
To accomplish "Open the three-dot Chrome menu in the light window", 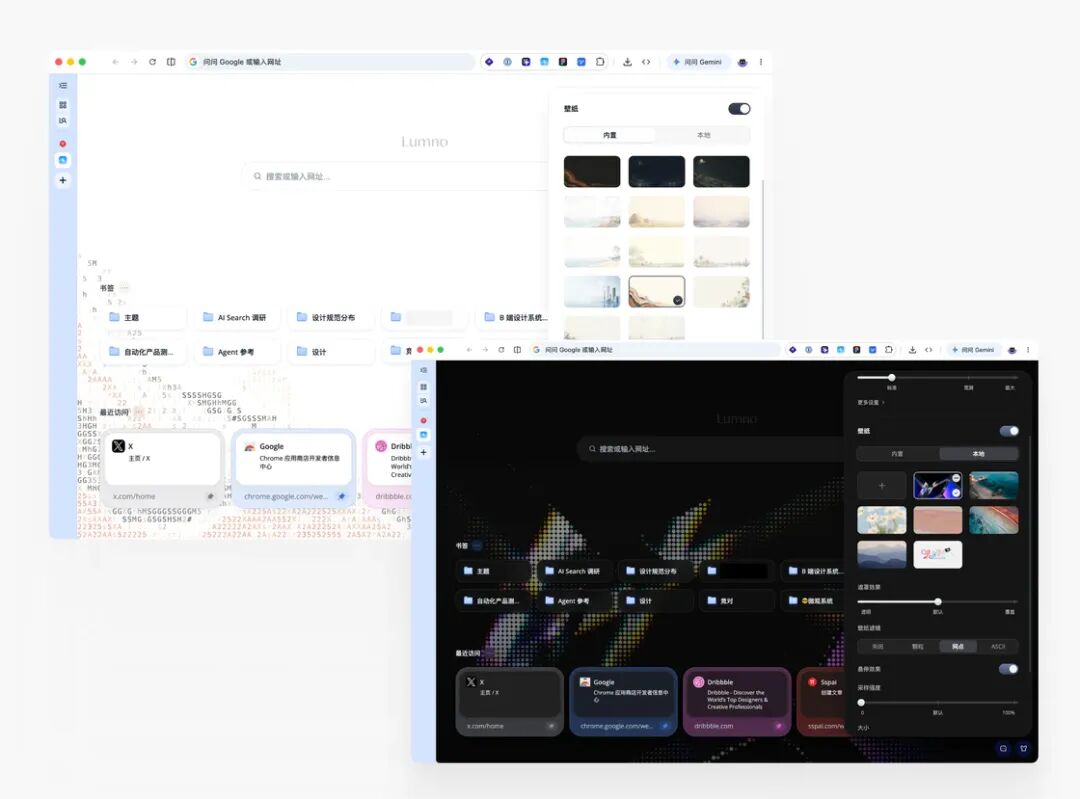I will [760, 62].
